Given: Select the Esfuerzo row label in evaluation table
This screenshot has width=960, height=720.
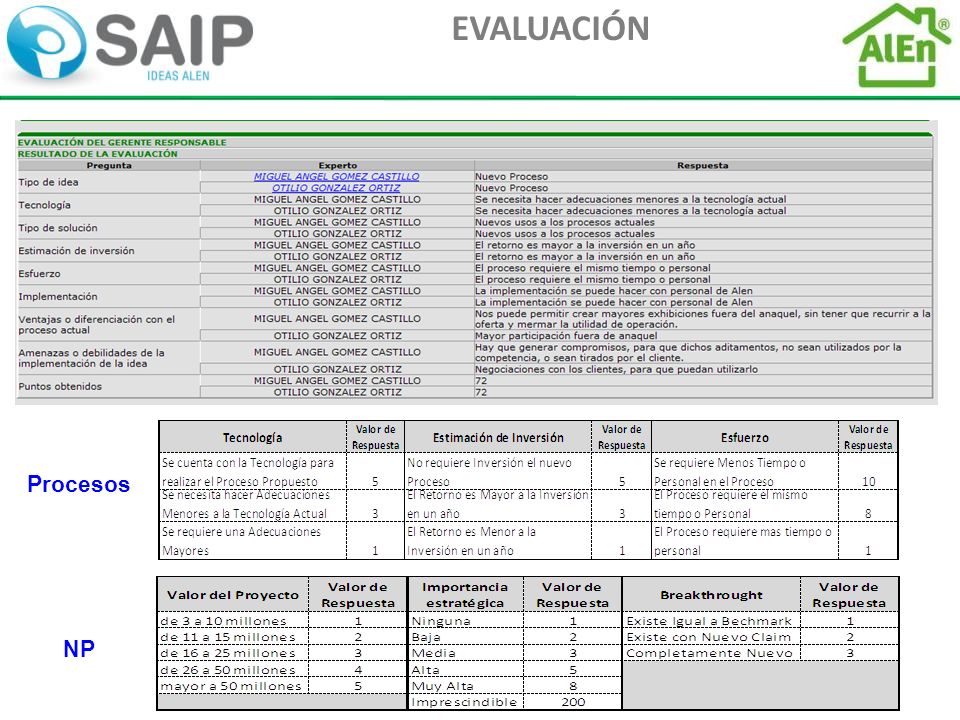Looking at the screenshot, I should tap(39, 274).
